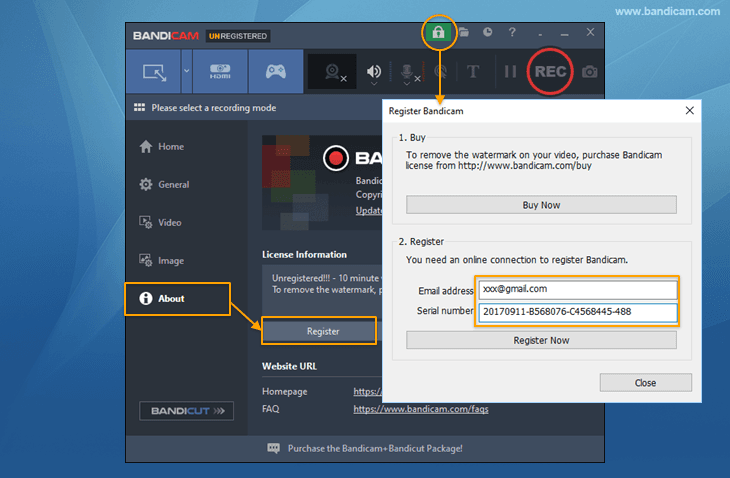Screen dimensions: 730x478
Task: Expand the screen recording mode dropdown arrow
Action: click(x=187, y=71)
